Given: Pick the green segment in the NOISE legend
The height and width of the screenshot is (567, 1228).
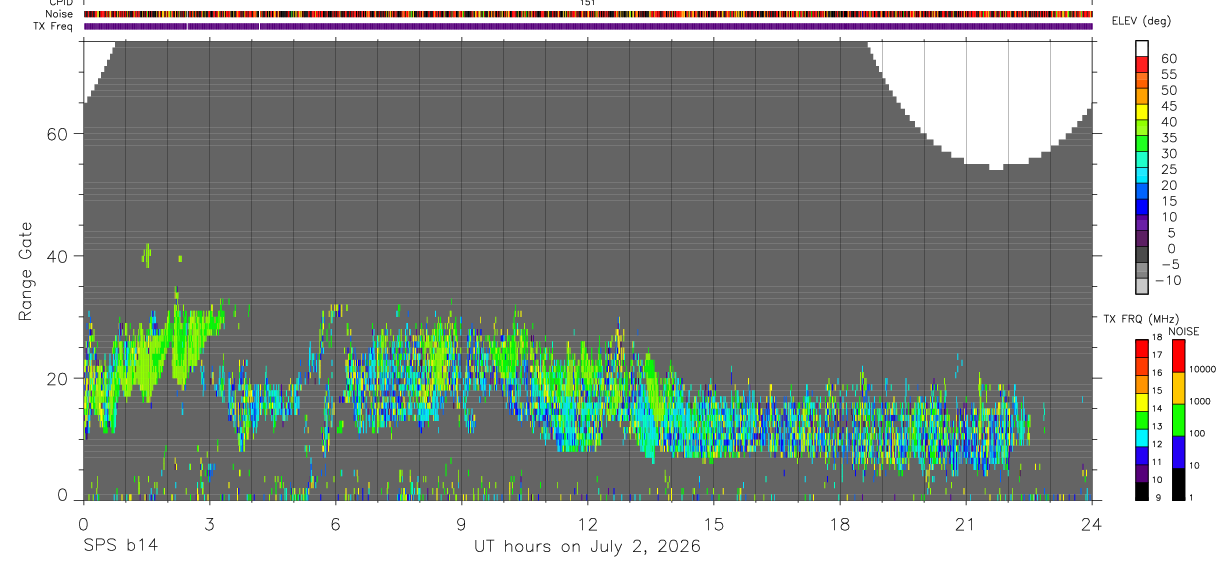Looking at the screenshot, I should [1178, 420].
